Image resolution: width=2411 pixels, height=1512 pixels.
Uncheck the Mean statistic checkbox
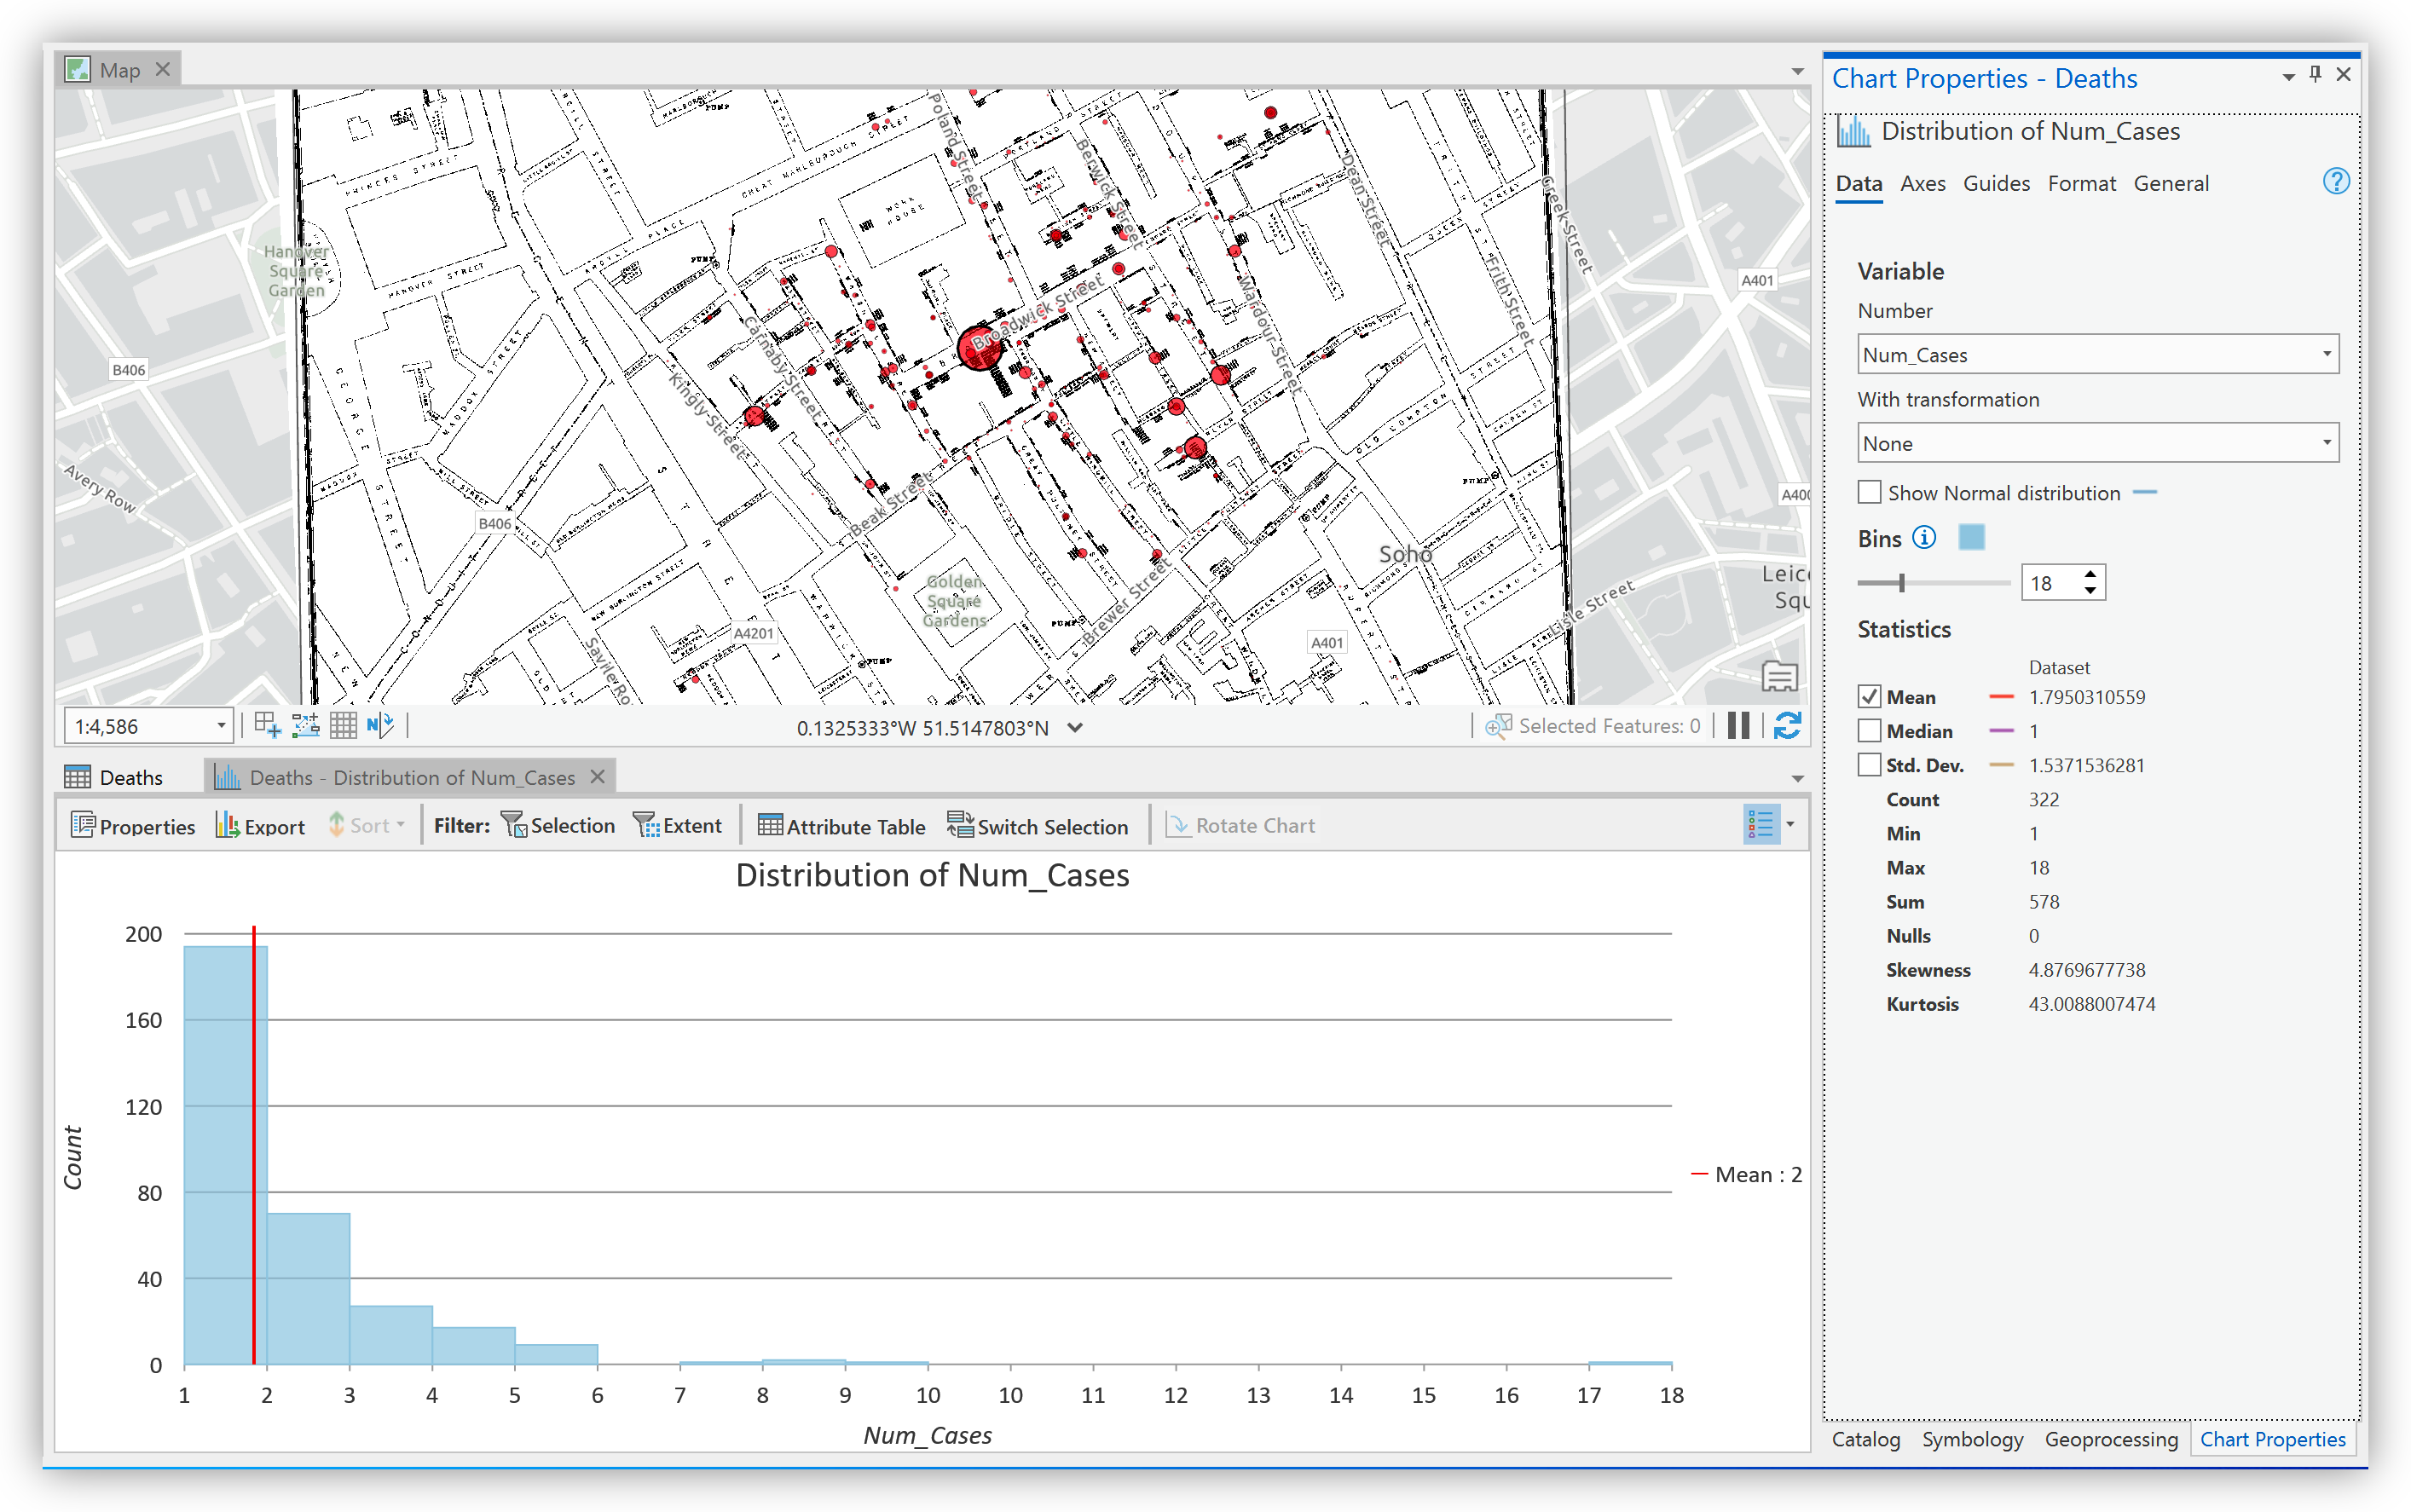tap(1869, 697)
